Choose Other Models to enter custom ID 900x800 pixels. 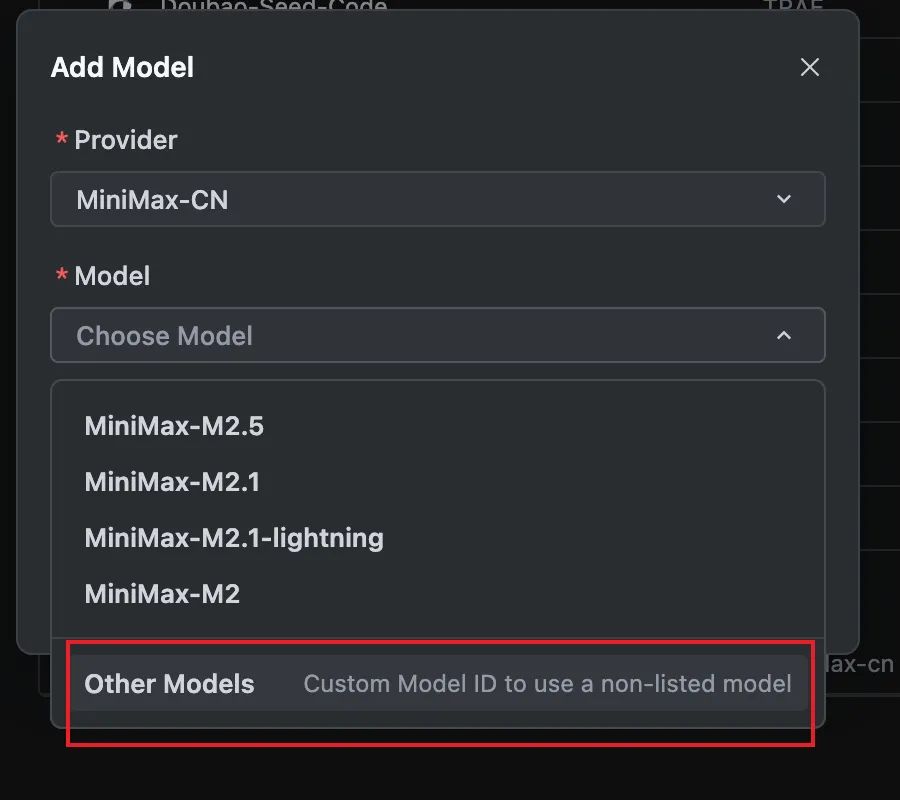[x=439, y=684]
